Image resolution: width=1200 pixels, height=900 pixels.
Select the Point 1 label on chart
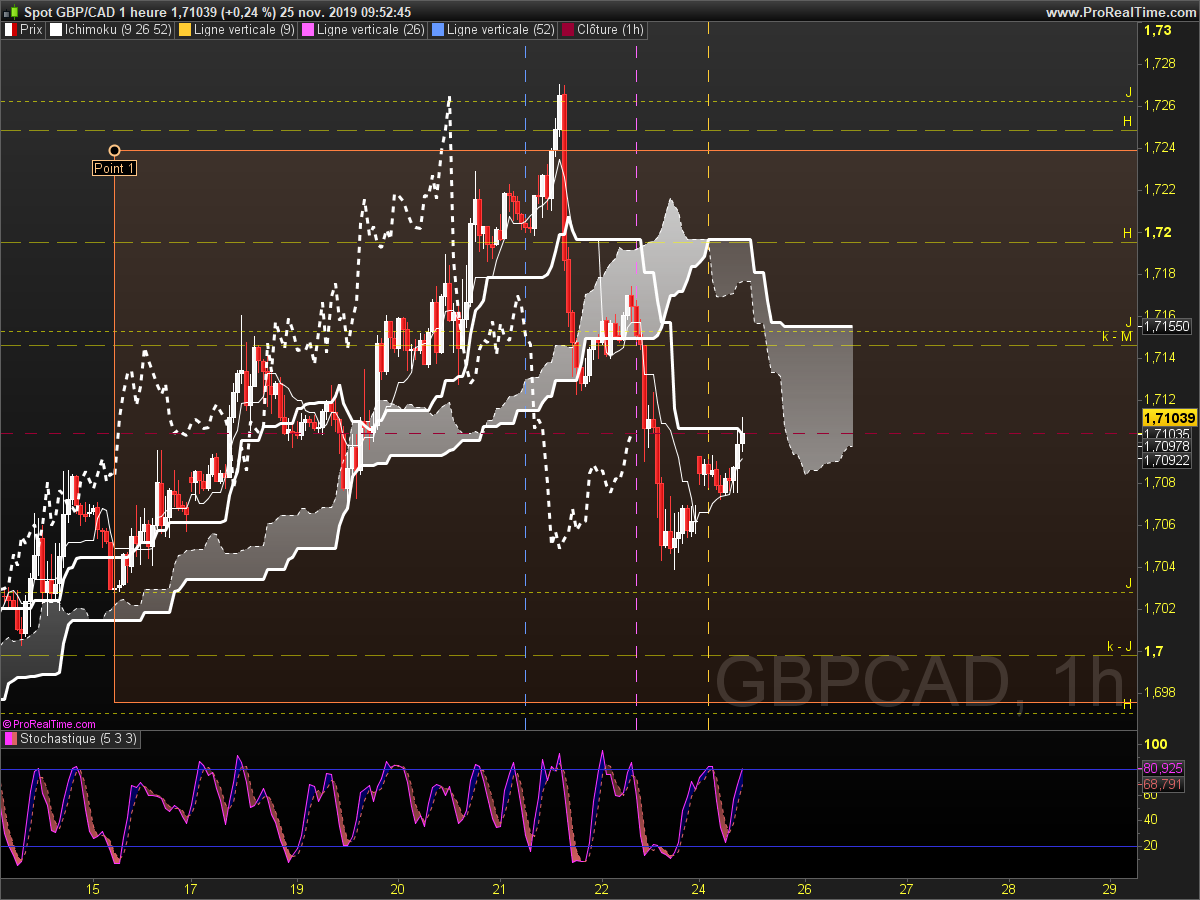pyautogui.click(x=114, y=168)
